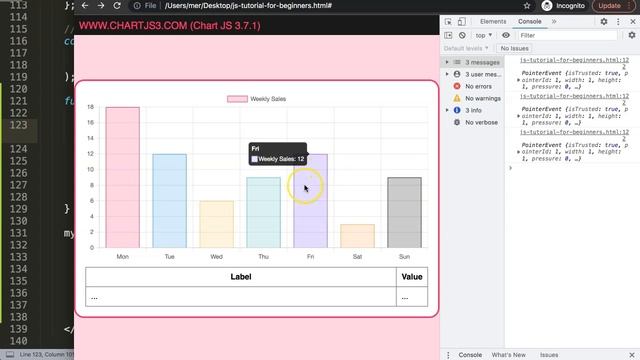Open DevTools settings gear

[x=604, y=22]
